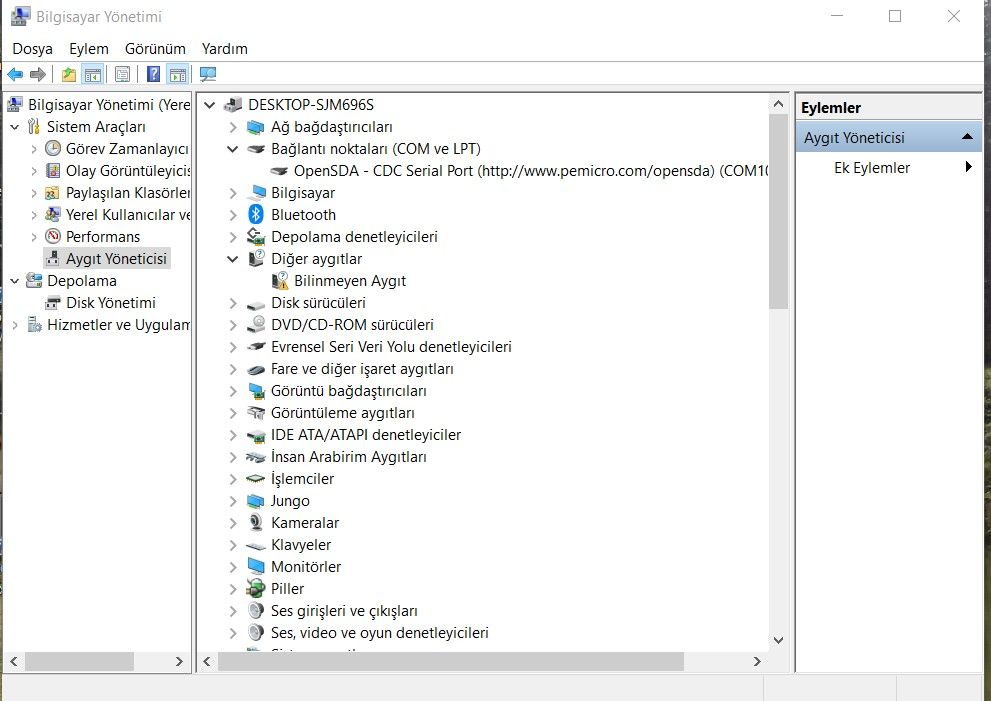991x701 pixels.
Task: Select Ses, video ve oyun denetleyicileri row
Action: pos(380,633)
